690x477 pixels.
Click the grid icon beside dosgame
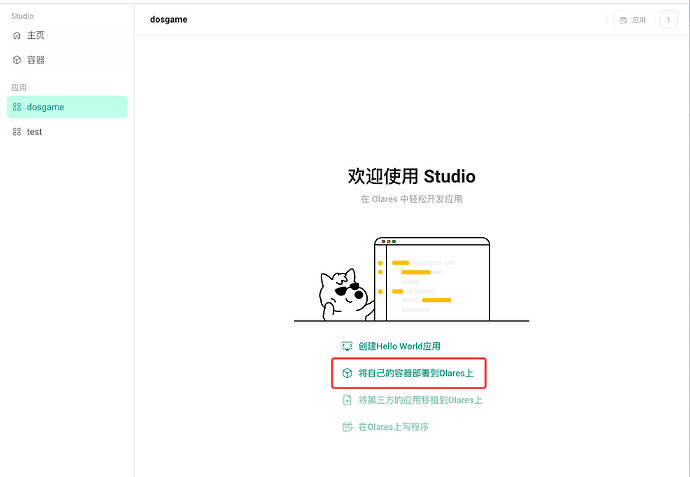(17, 107)
